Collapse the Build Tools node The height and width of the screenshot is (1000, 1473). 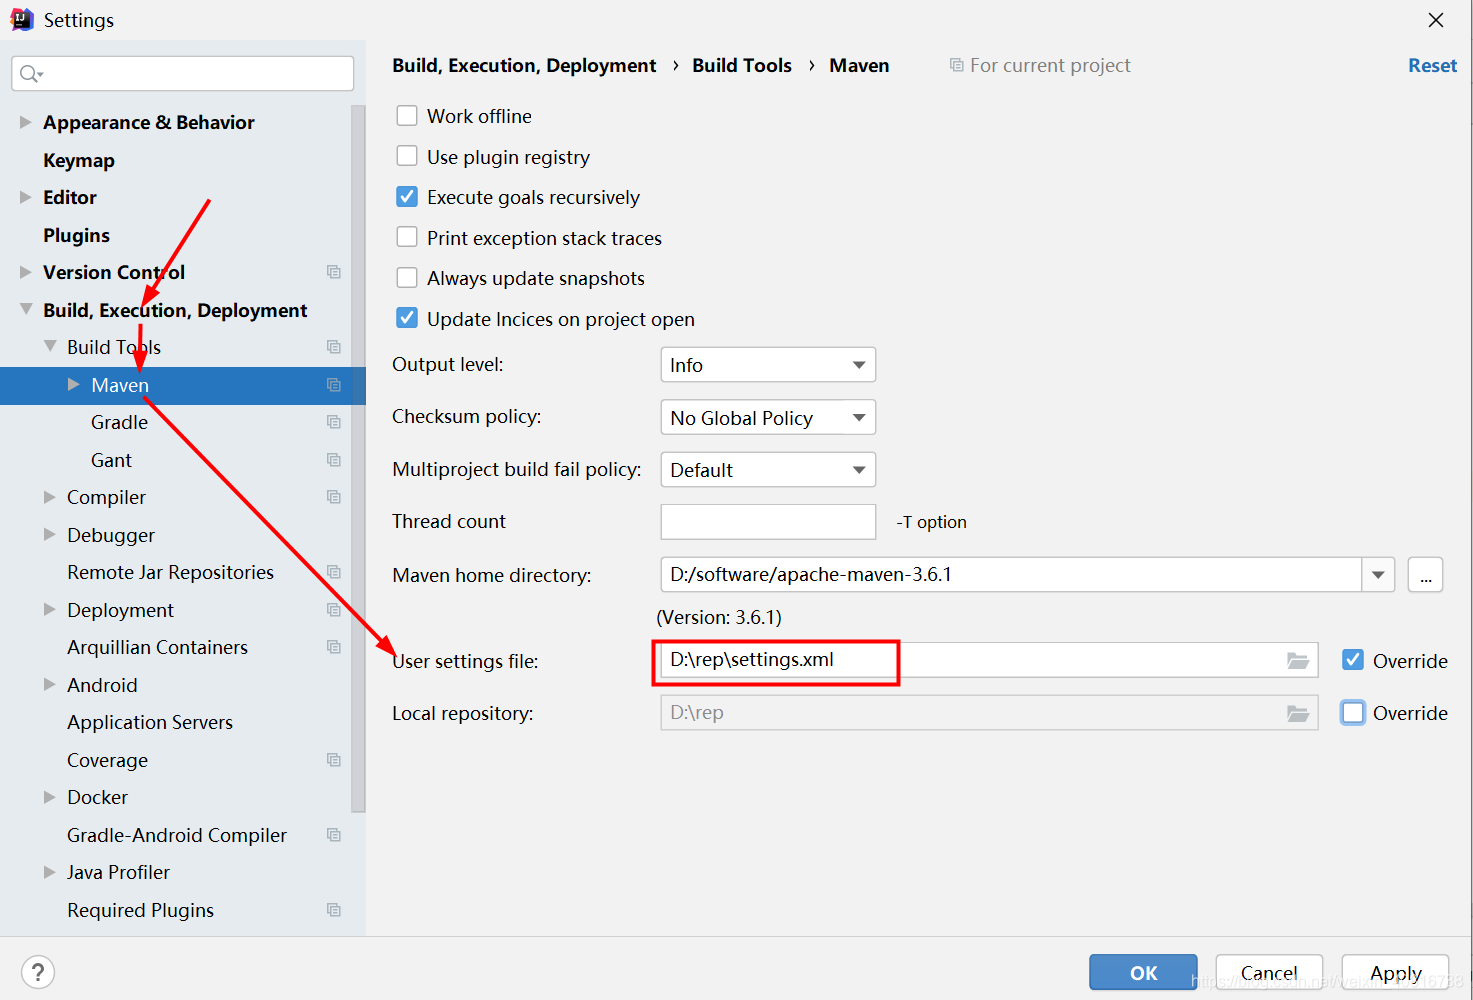click(x=50, y=346)
